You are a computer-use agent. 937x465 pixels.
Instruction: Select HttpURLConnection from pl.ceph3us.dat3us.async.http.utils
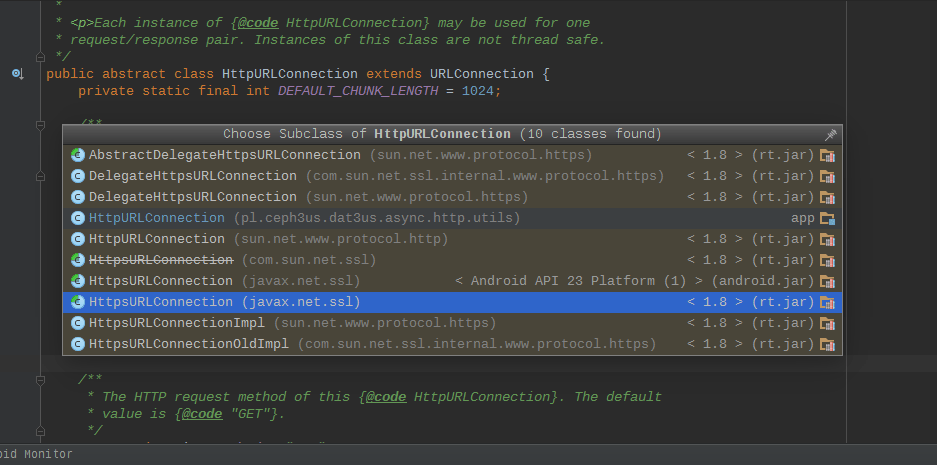pos(452,218)
